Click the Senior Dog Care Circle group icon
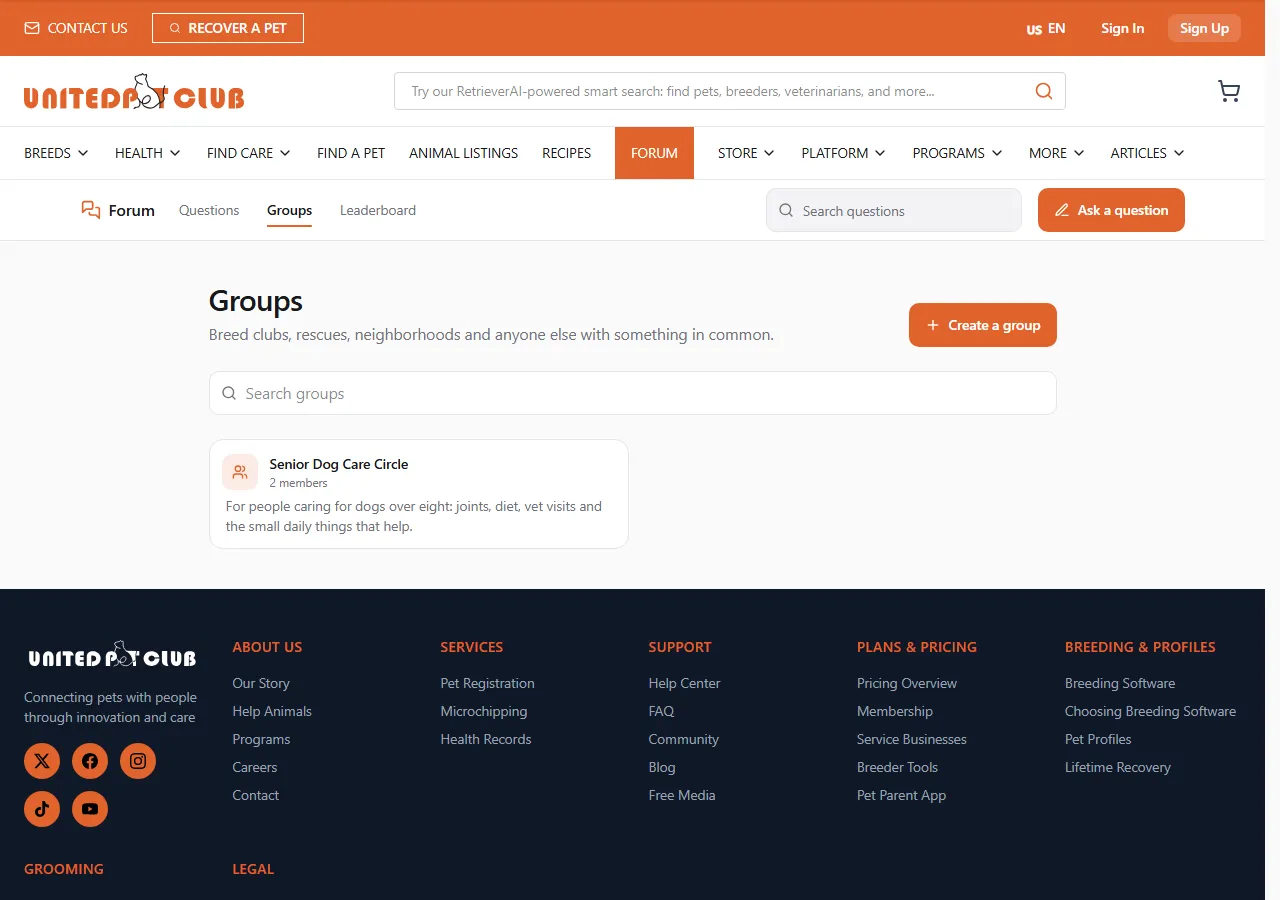The height and width of the screenshot is (900, 1280). coord(240,472)
